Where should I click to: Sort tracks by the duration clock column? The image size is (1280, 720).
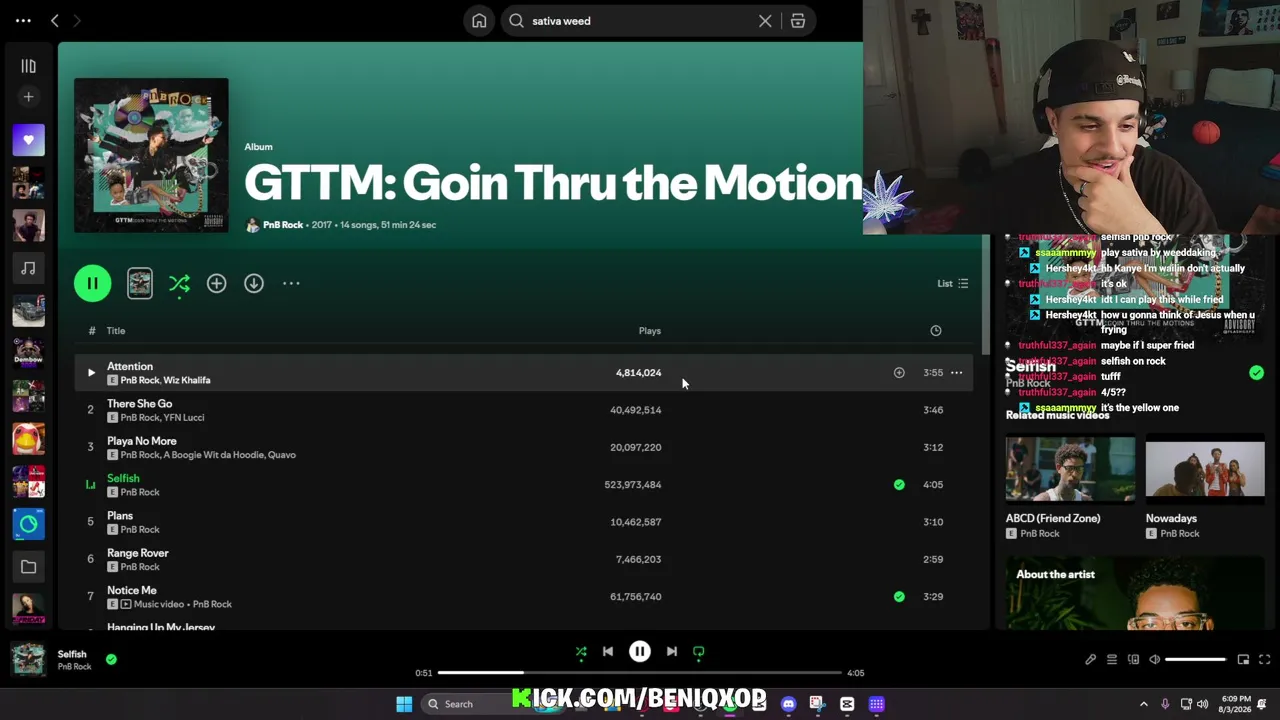[936, 331]
